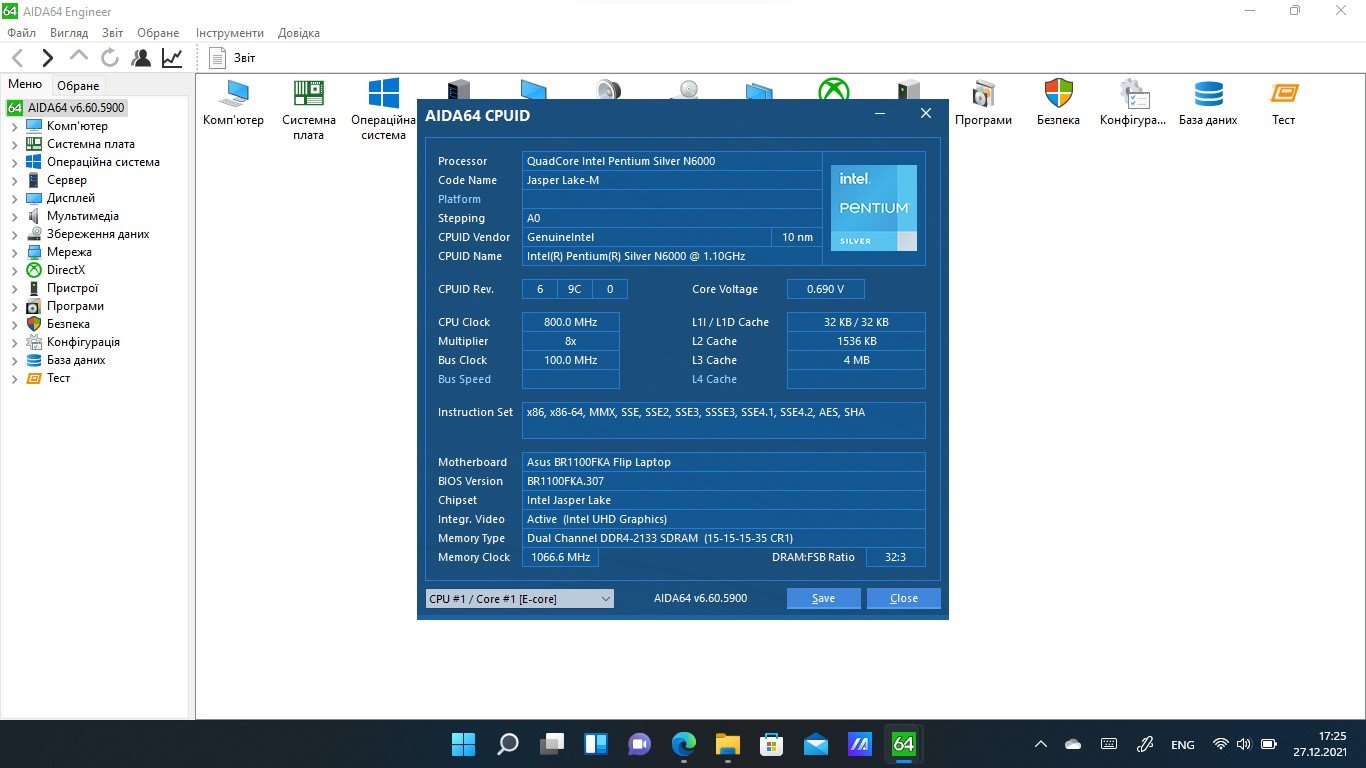
Task: Expand the Збереження даних tree node
Action: click(14, 234)
